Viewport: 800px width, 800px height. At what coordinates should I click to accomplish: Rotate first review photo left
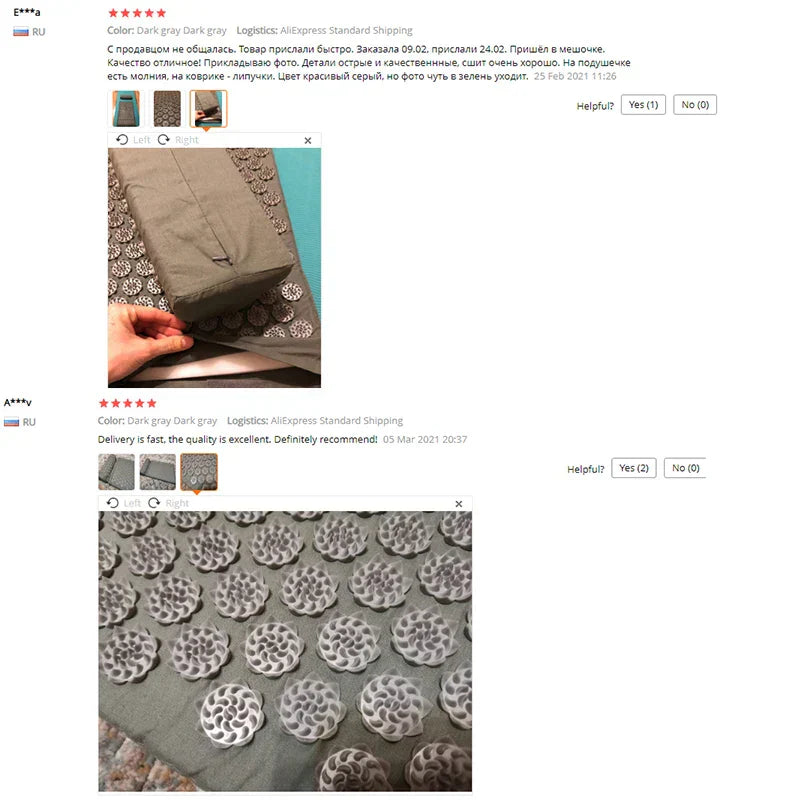(x=133, y=140)
